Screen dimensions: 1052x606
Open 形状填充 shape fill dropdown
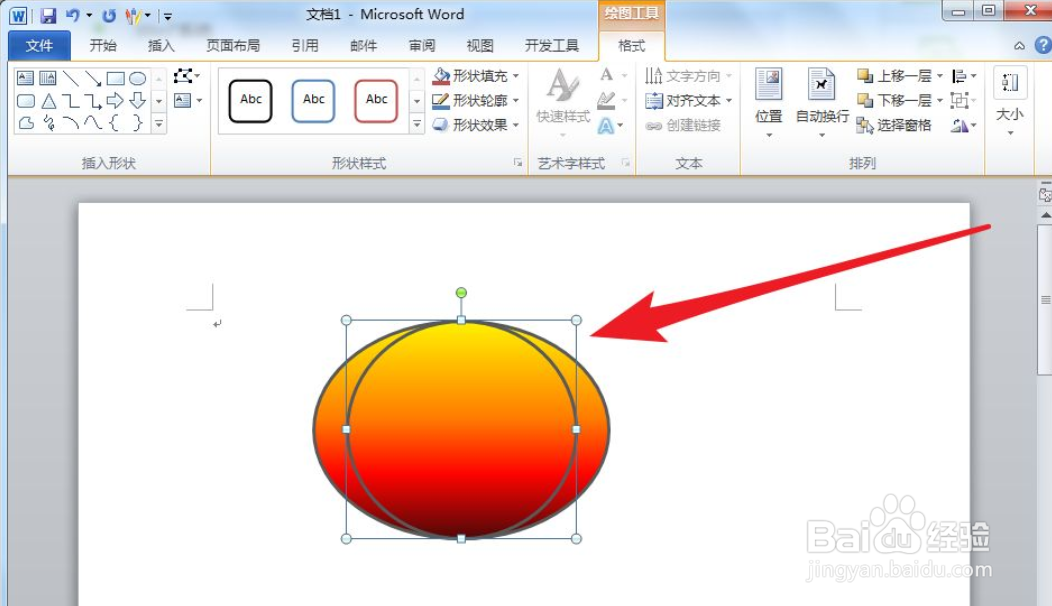click(x=476, y=76)
